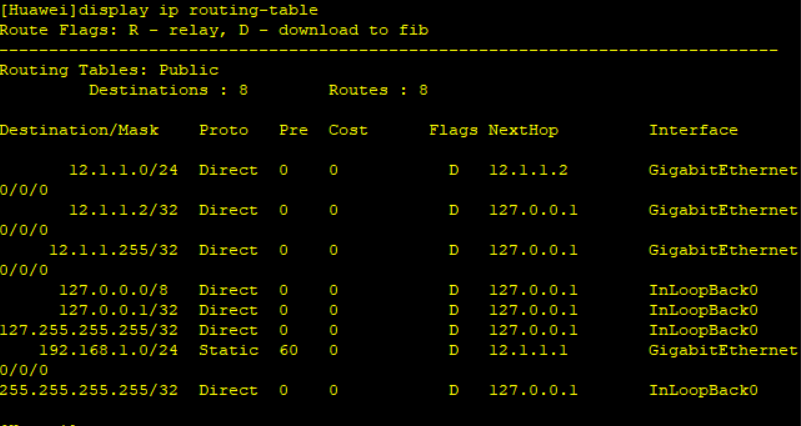
Task: Click the 12.1.1.2 next hop address
Action: (528, 170)
